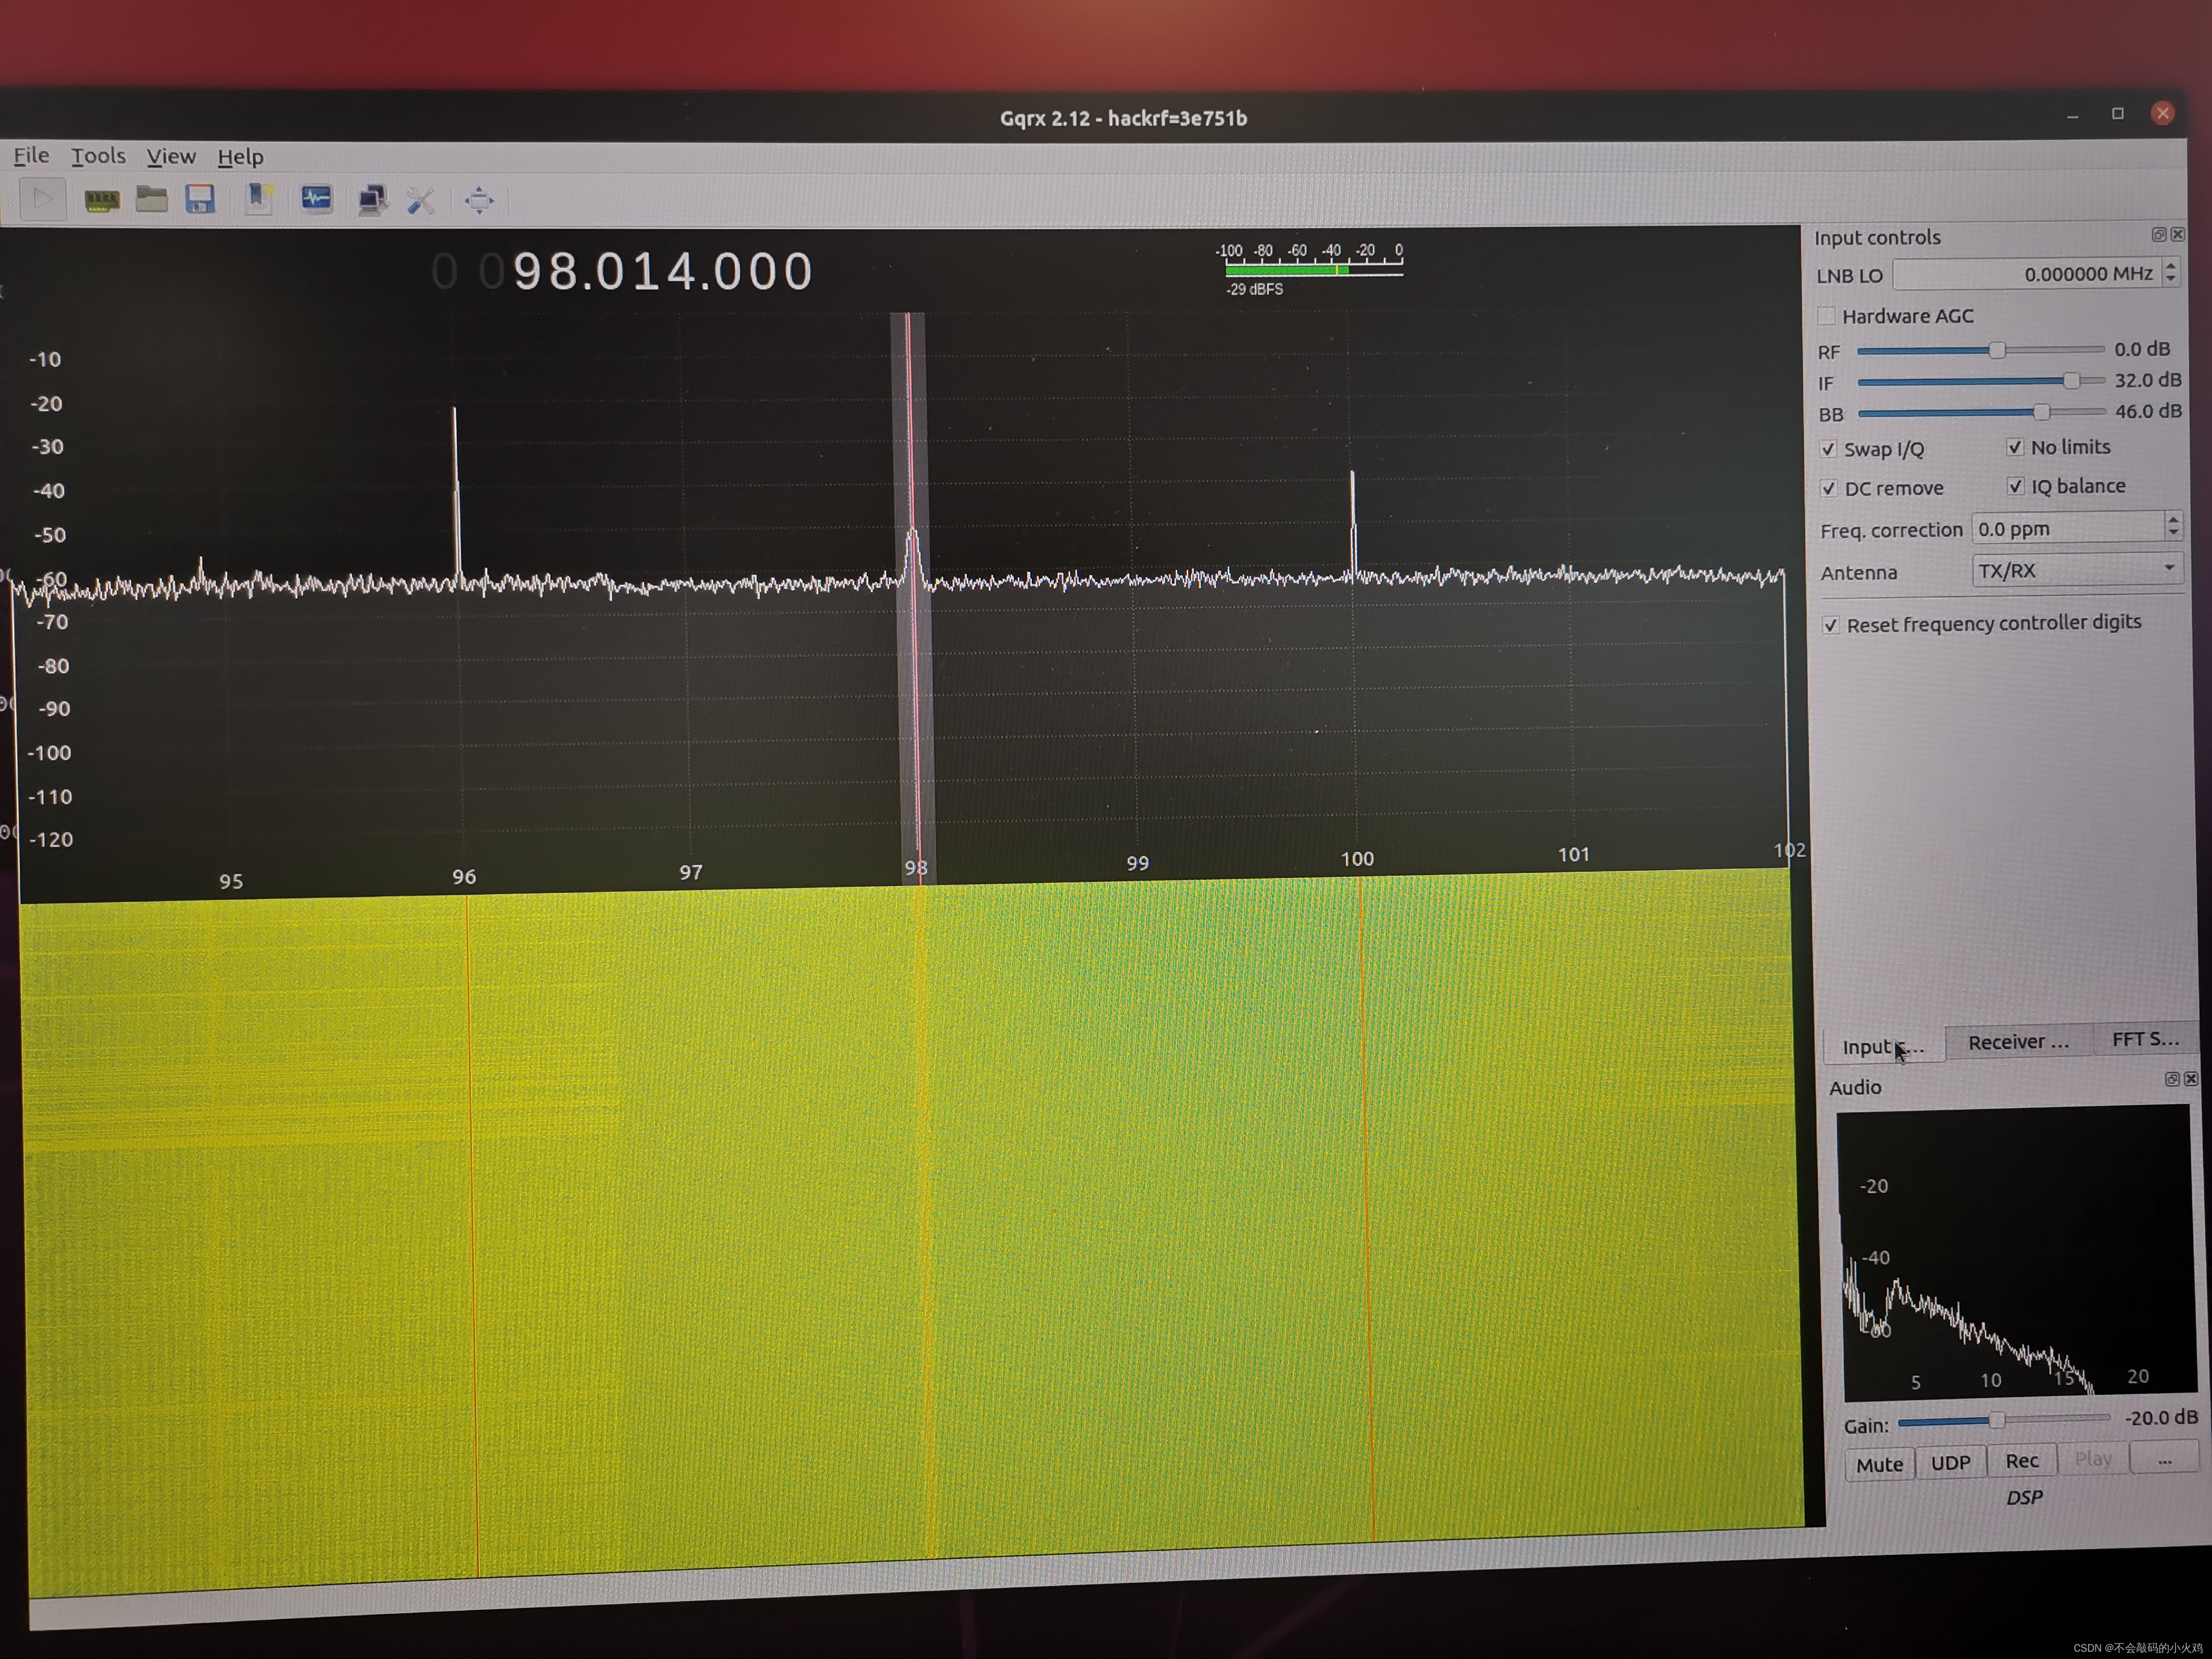Uncheck Reset frequency controller digits

coord(1830,625)
